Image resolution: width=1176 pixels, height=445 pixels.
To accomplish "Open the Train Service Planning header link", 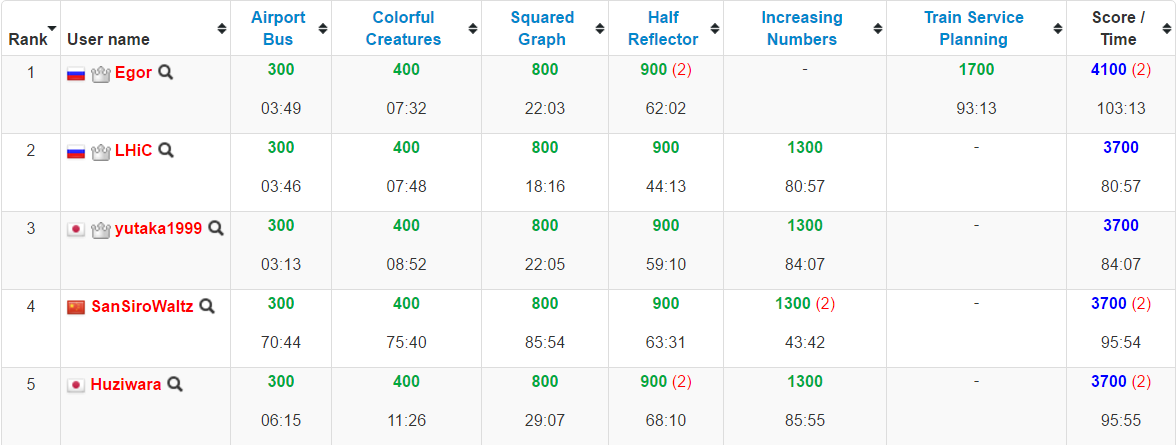I will point(976,29).
